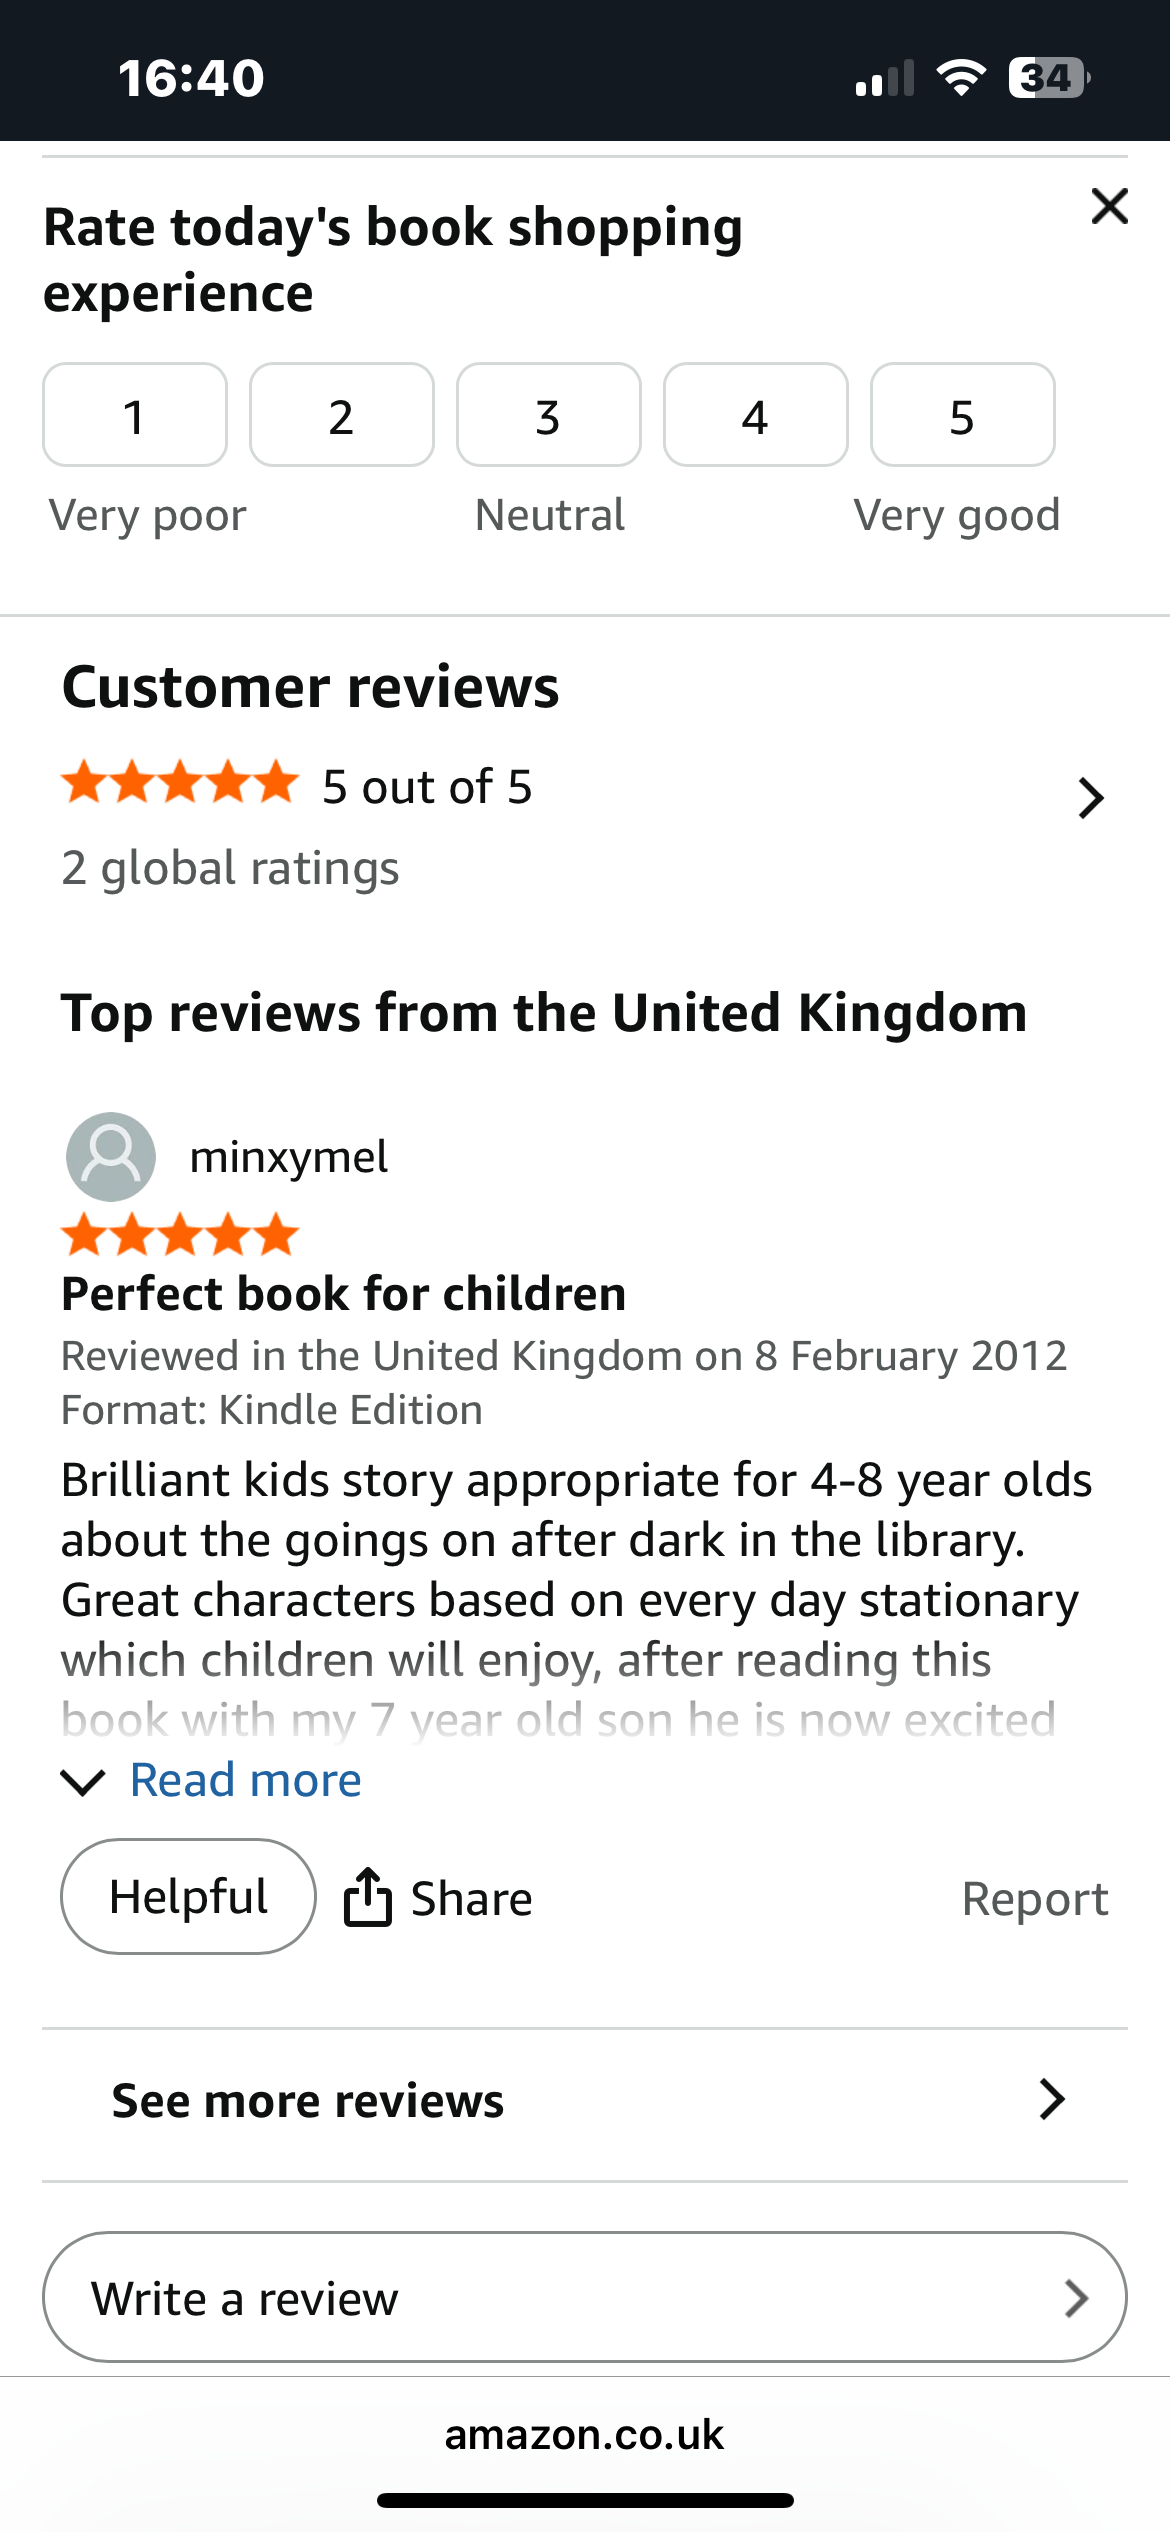Select rating 1 Very poor
This screenshot has height=2532, width=1170.
(x=135, y=415)
